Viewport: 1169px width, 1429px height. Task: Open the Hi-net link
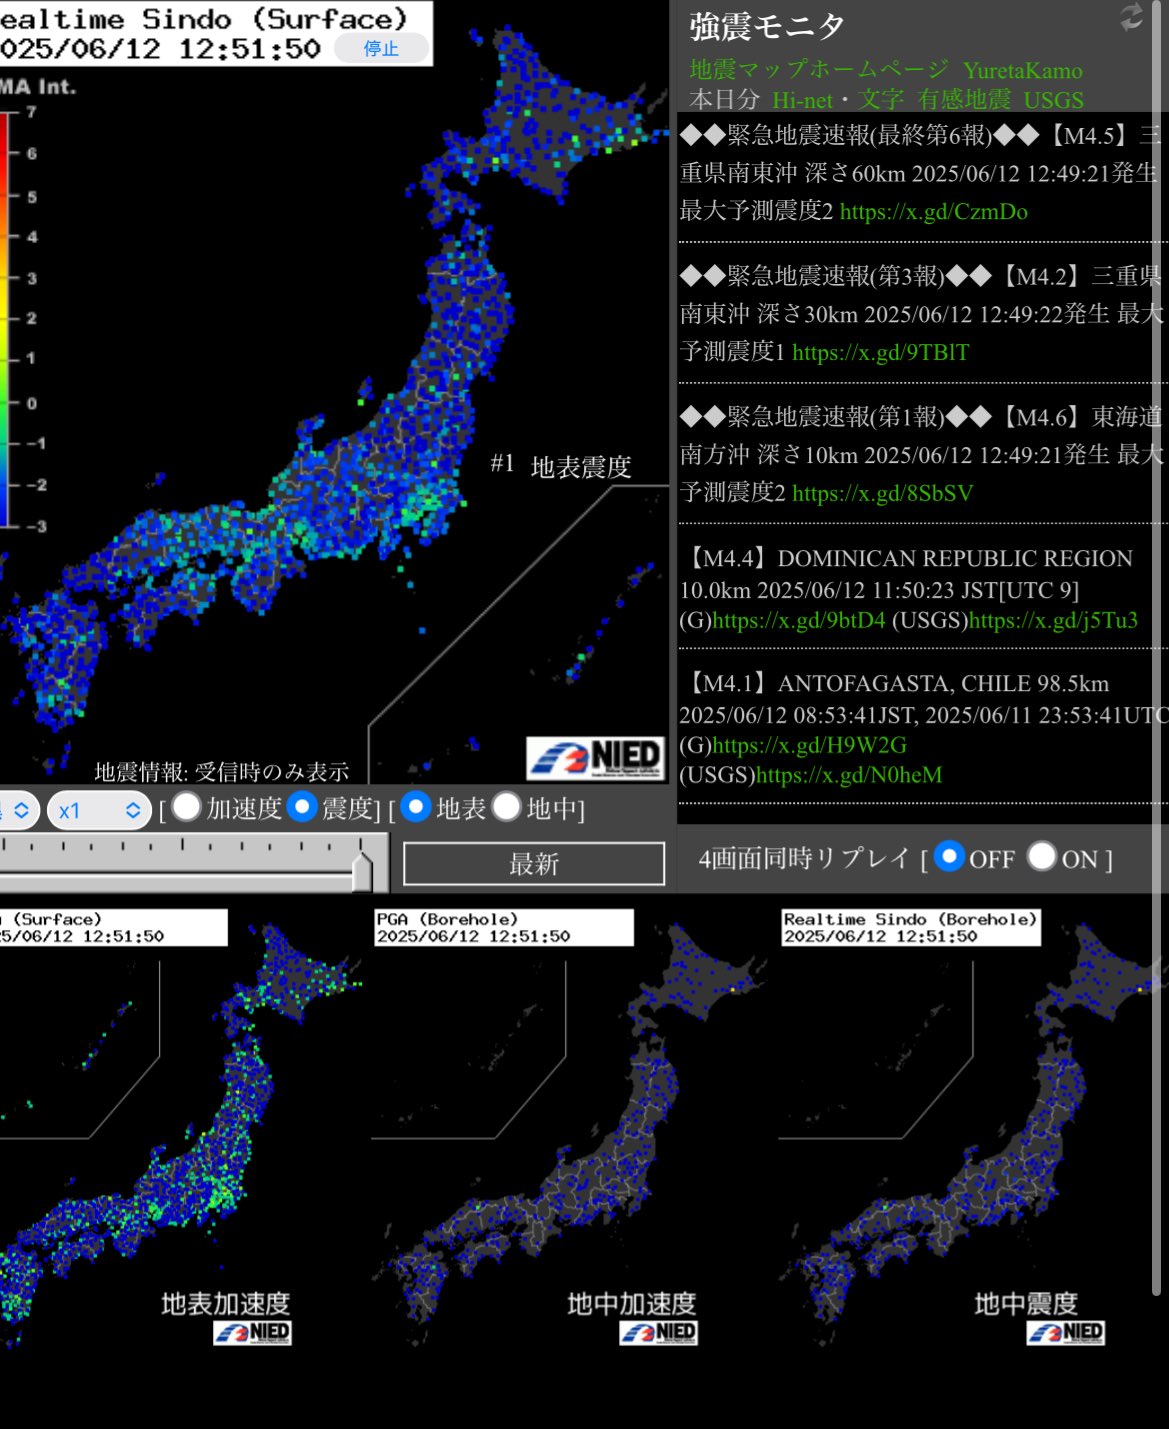(x=802, y=100)
